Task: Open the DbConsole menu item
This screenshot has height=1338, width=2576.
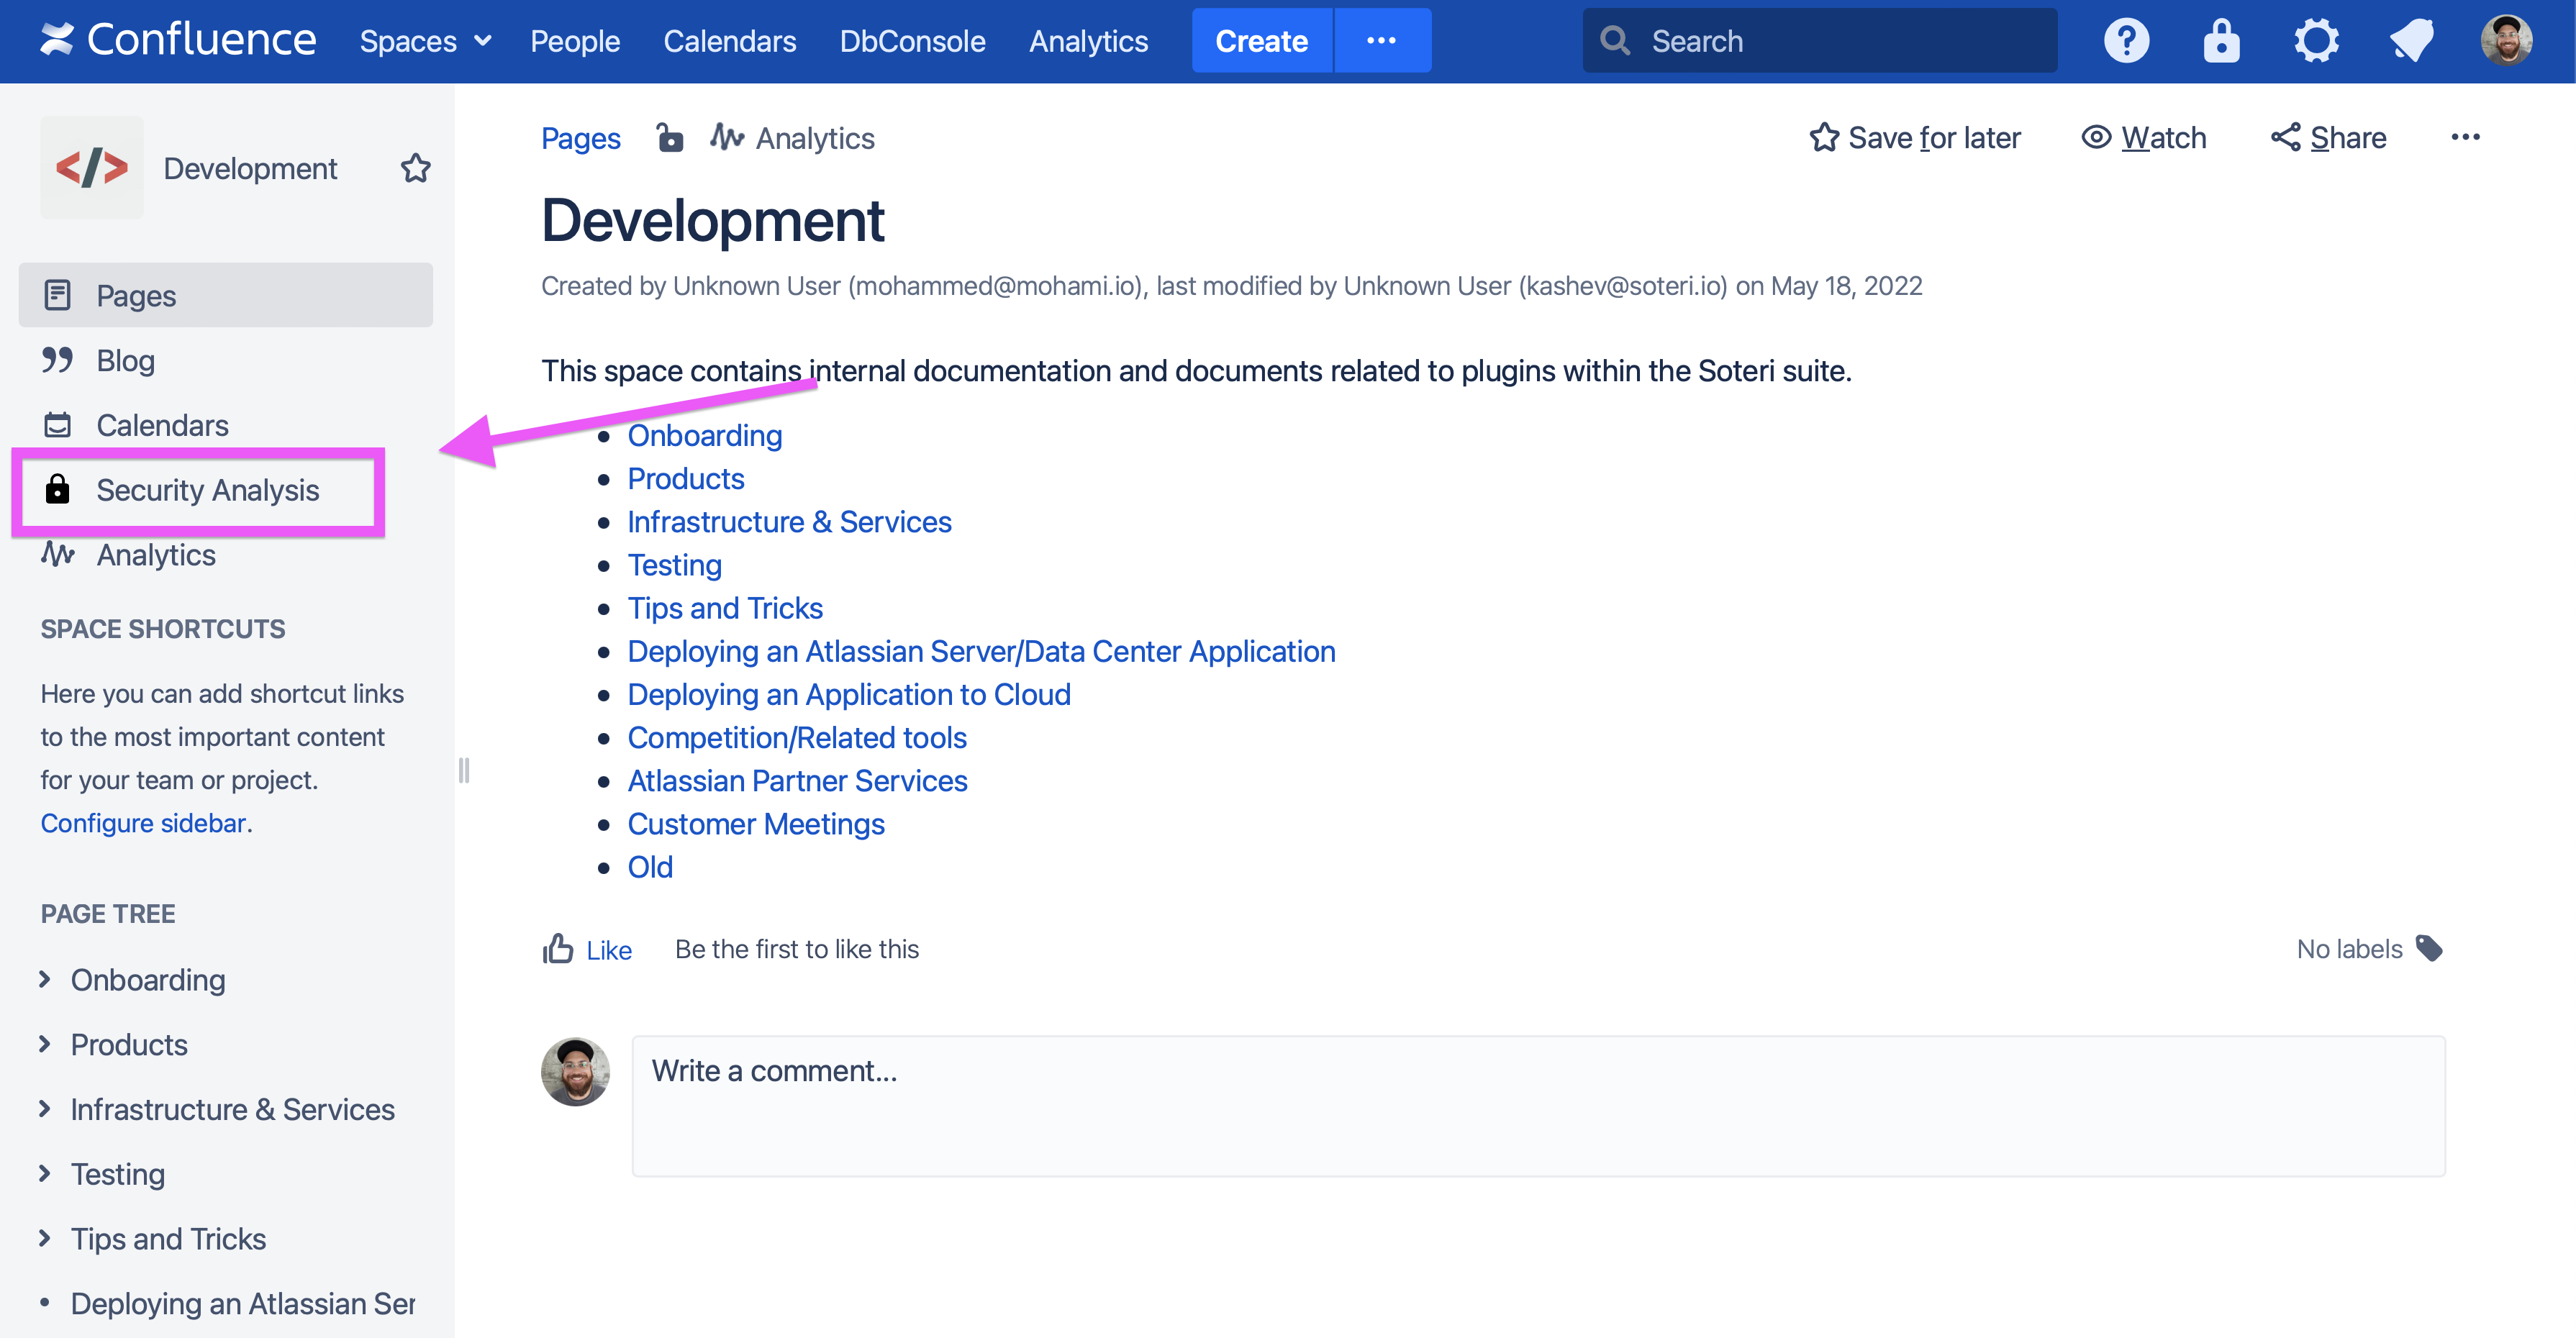Action: (912, 41)
